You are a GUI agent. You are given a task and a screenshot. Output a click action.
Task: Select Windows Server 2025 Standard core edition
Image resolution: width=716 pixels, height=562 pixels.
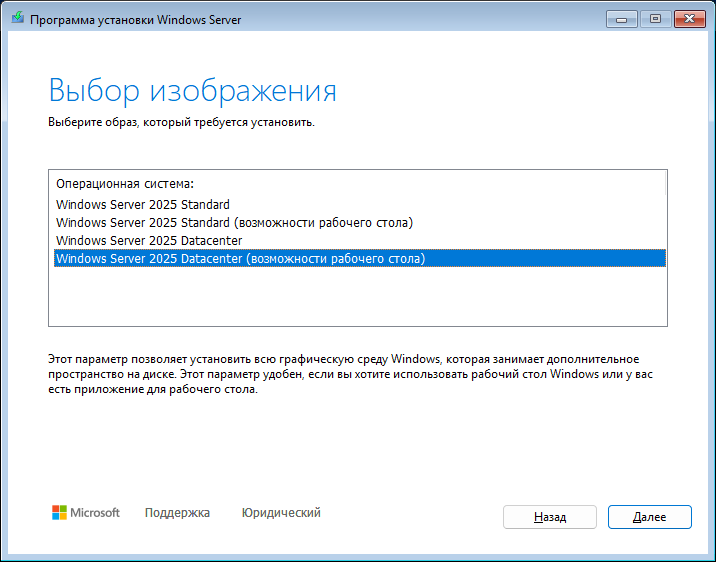(x=360, y=205)
